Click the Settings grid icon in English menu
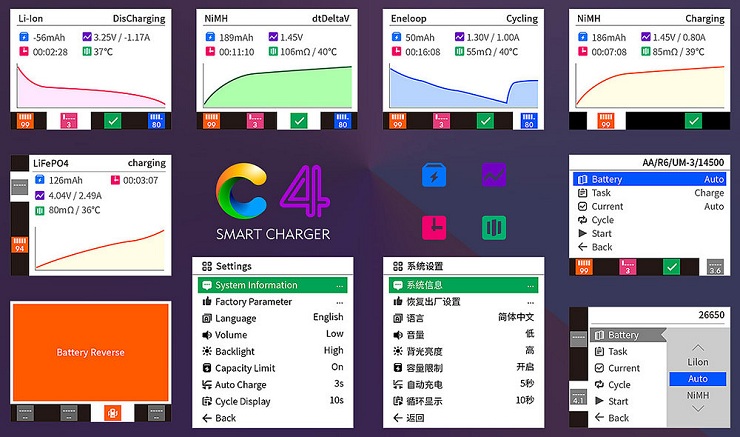 coord(207,266)
